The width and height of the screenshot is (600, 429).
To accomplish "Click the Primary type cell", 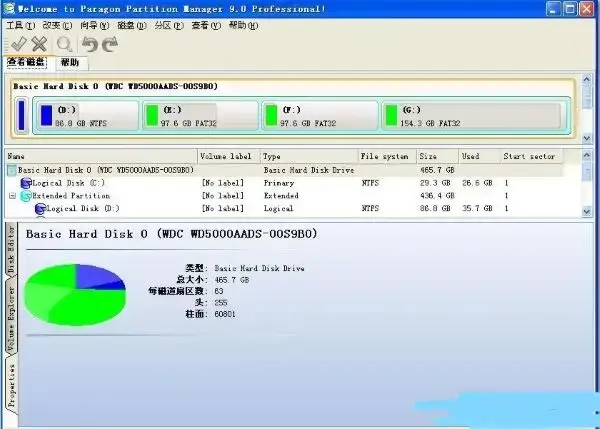I will pyautogui.click(x=279, y=183).
